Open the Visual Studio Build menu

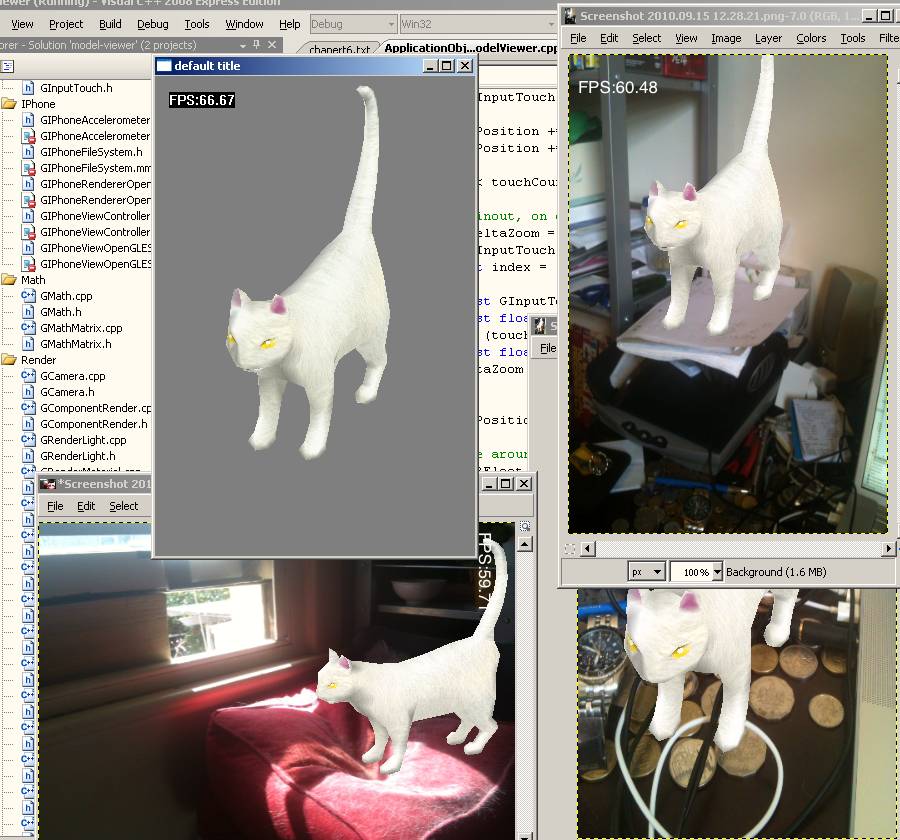coord(110,24)
